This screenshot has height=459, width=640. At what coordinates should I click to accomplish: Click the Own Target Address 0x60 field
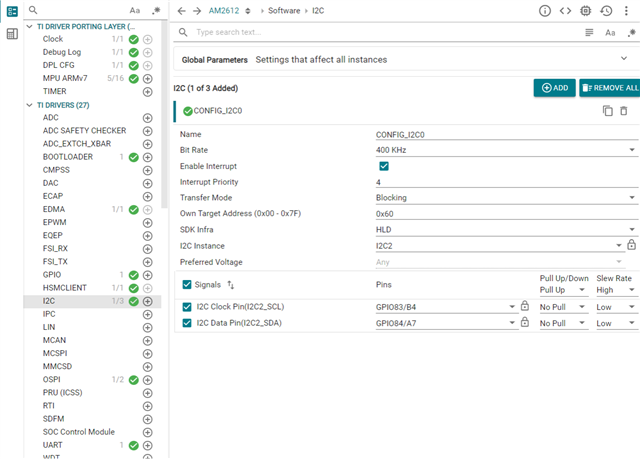(506, 214)
